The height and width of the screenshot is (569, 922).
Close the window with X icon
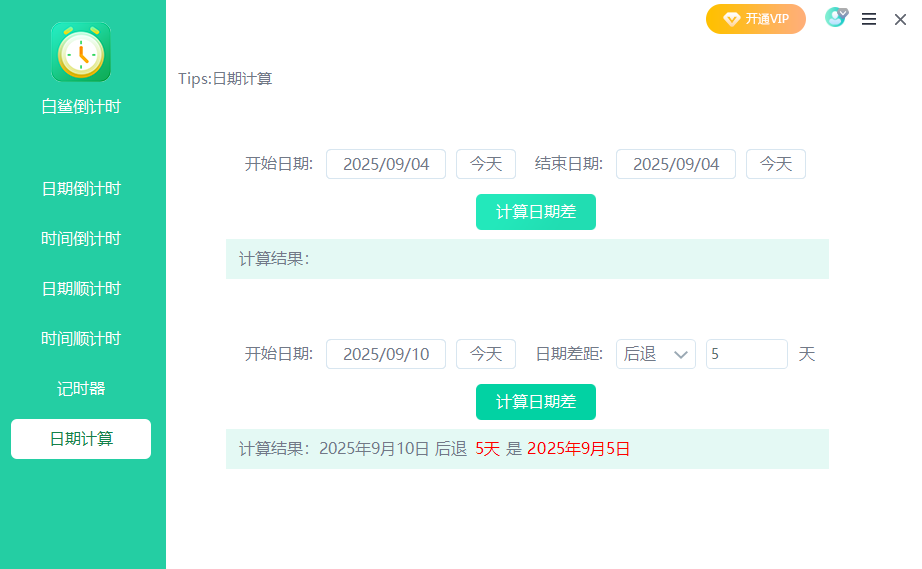900,19
